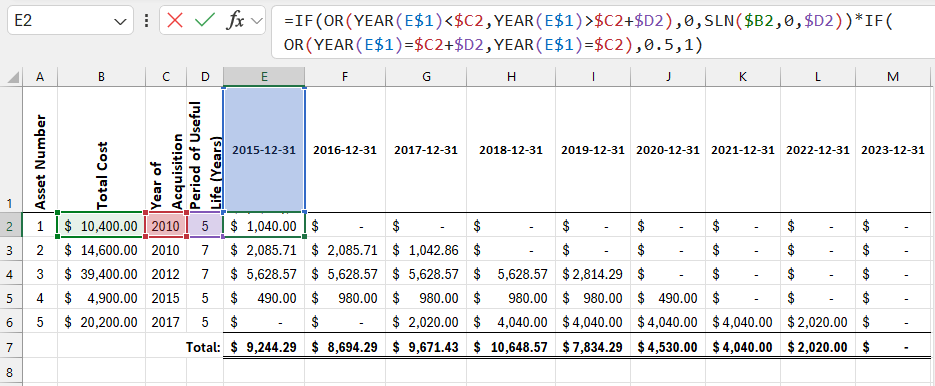935x386 pixels.
Task: Select column G header
Action: [x=426, y=76]
